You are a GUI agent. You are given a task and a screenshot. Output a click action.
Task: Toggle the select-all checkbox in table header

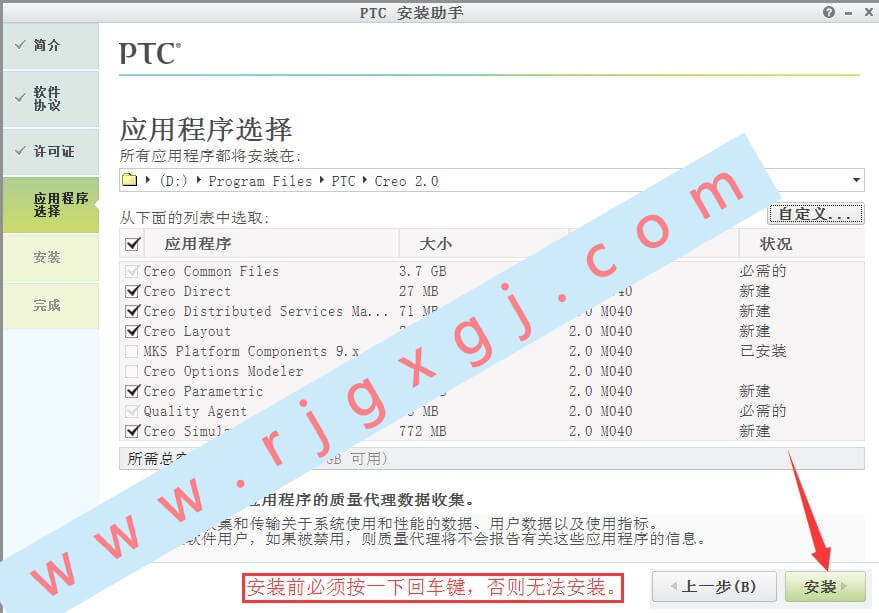coord(133,244)
